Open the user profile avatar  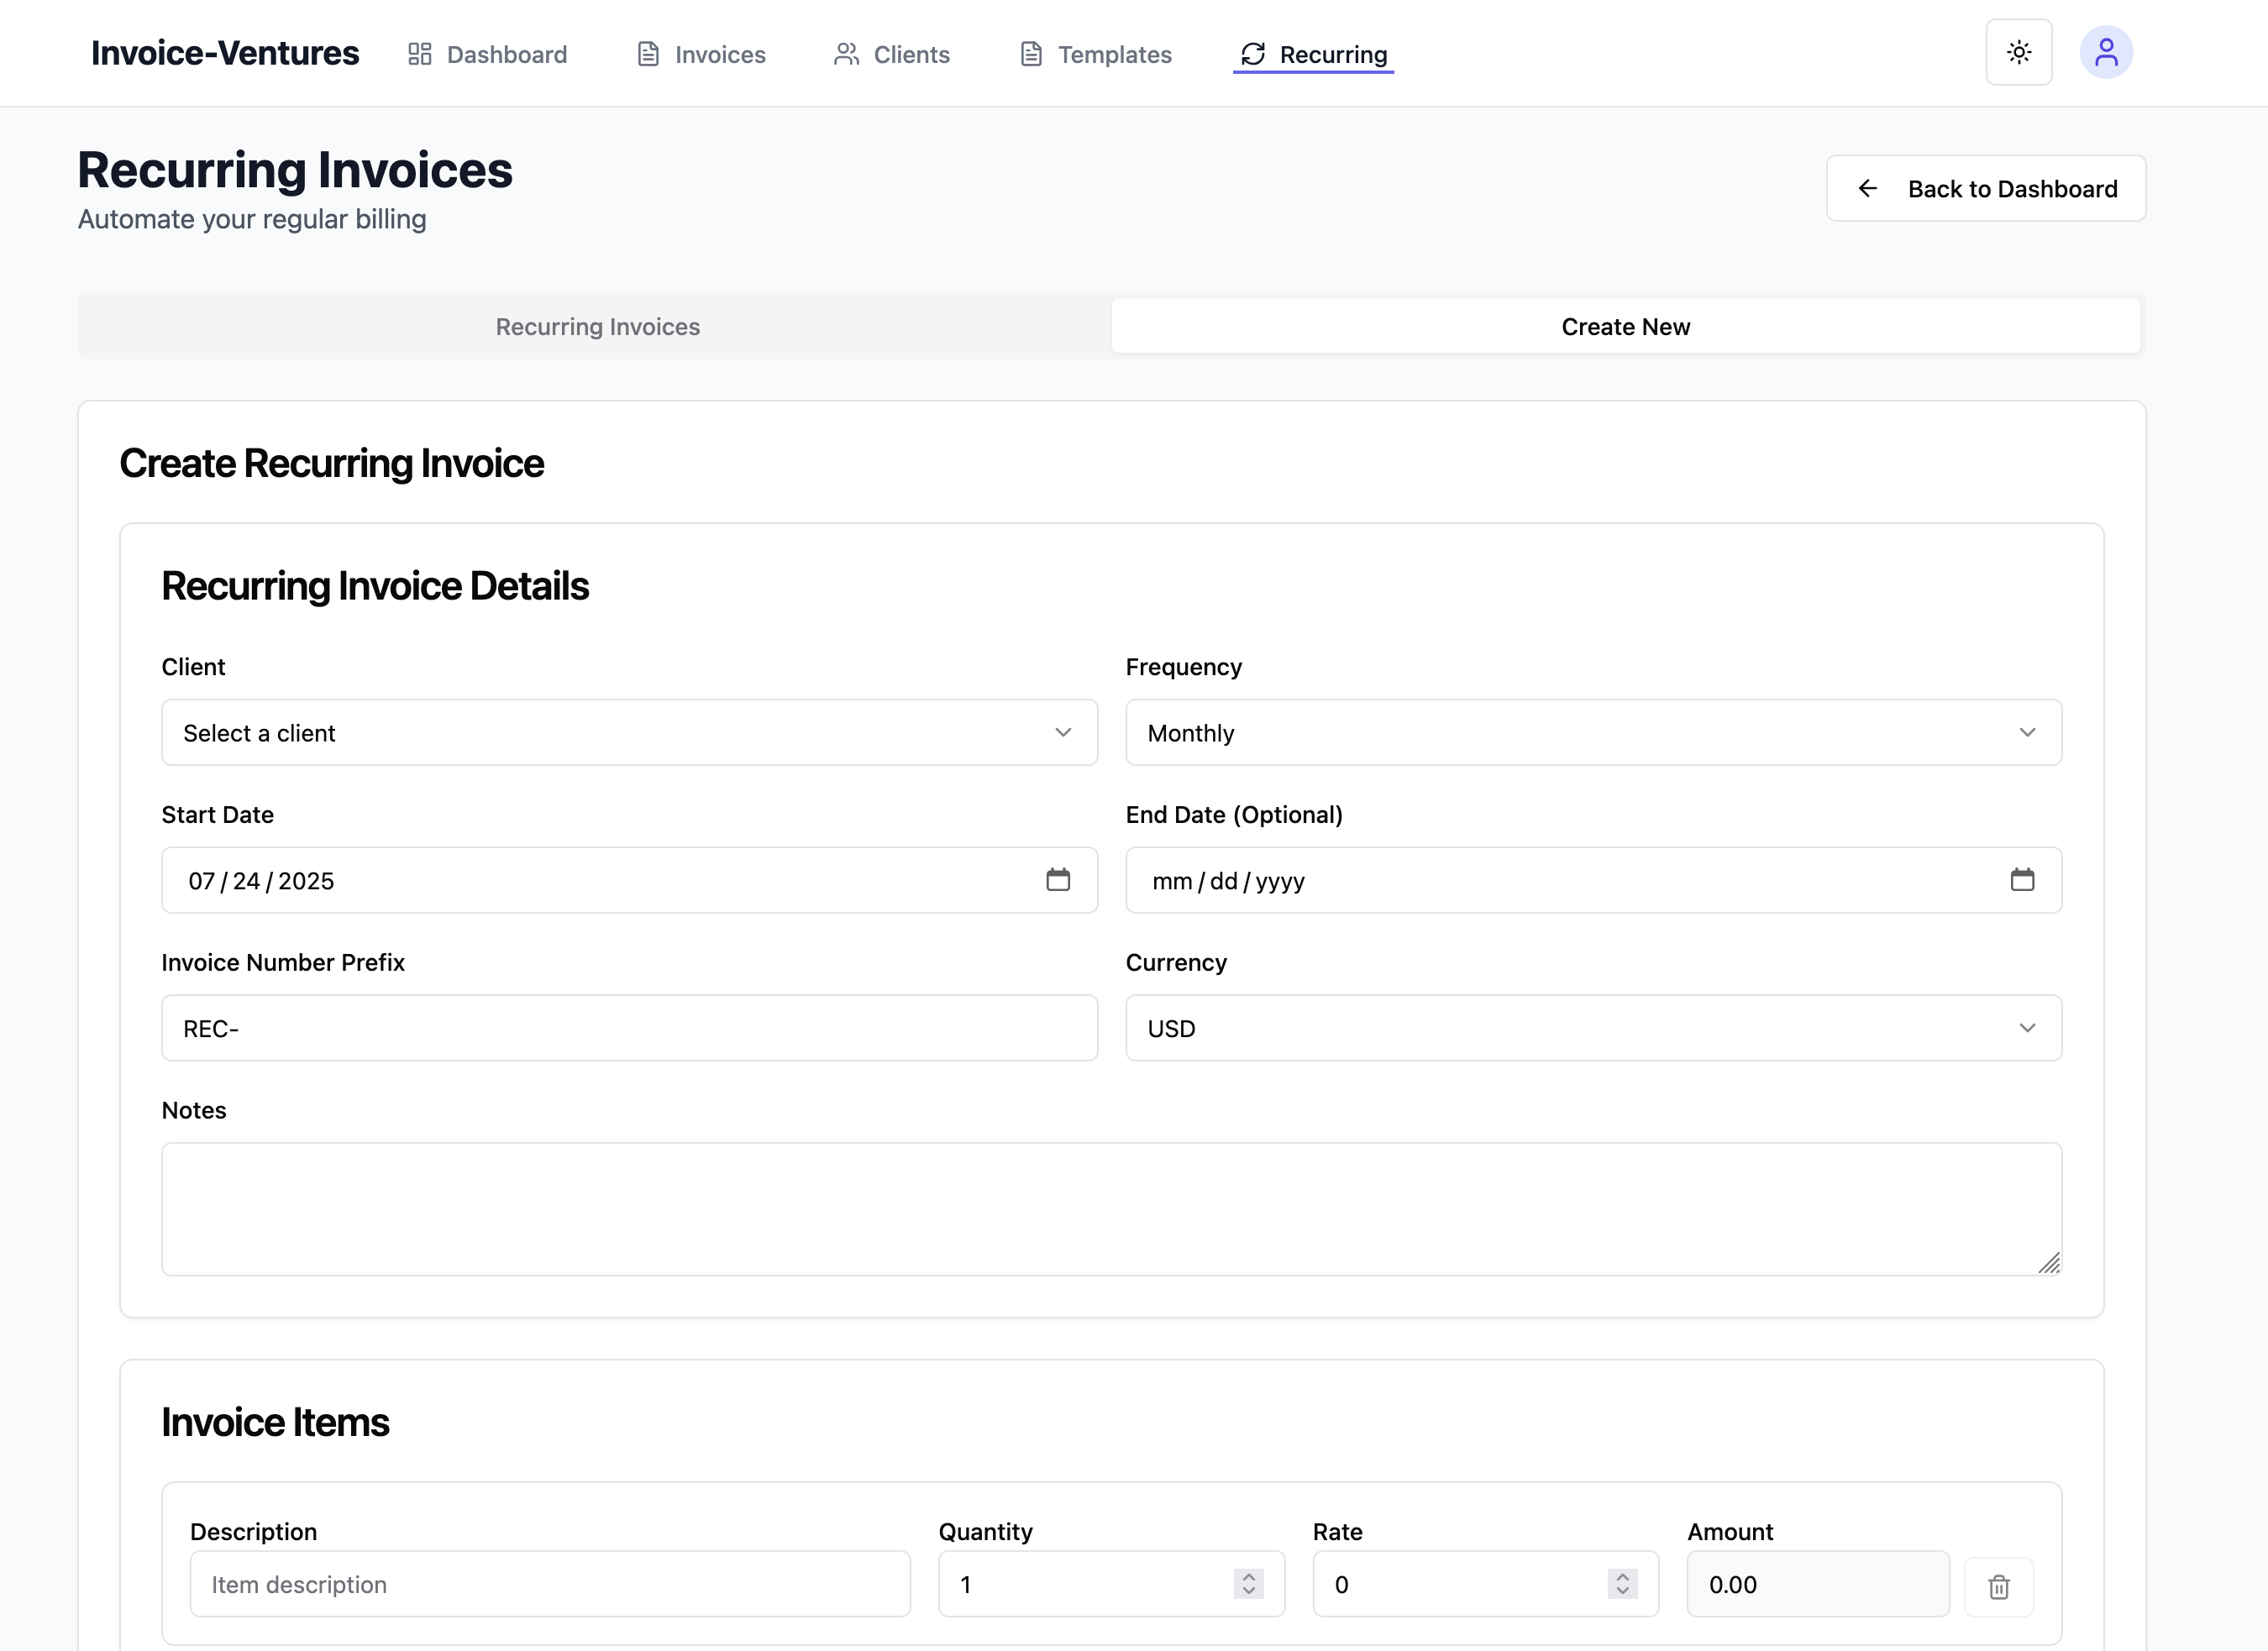click(x=2106, y=53)
